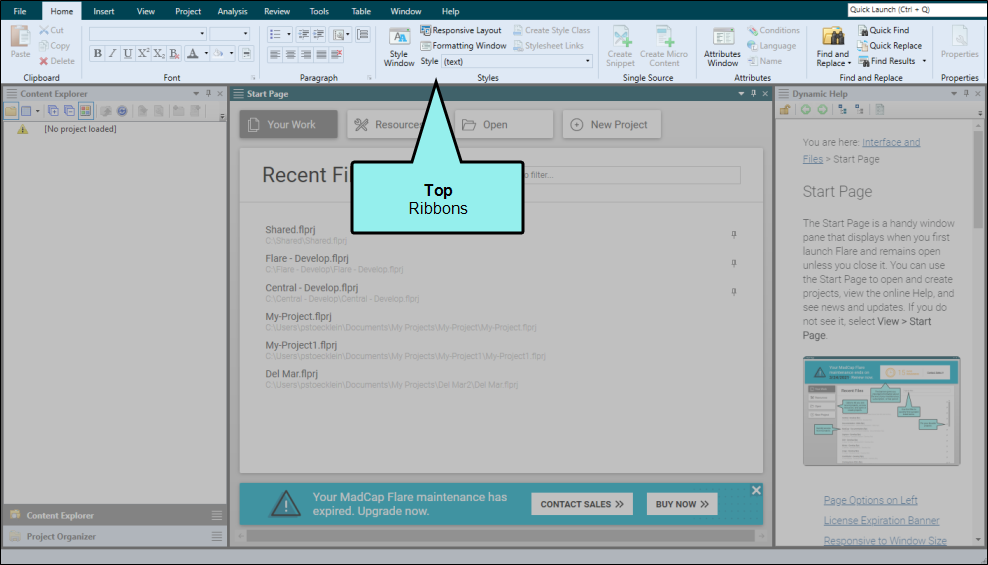Toggle right paragraph alignment
This screenshot has width=988, height=565.
[x=306, y=55]
